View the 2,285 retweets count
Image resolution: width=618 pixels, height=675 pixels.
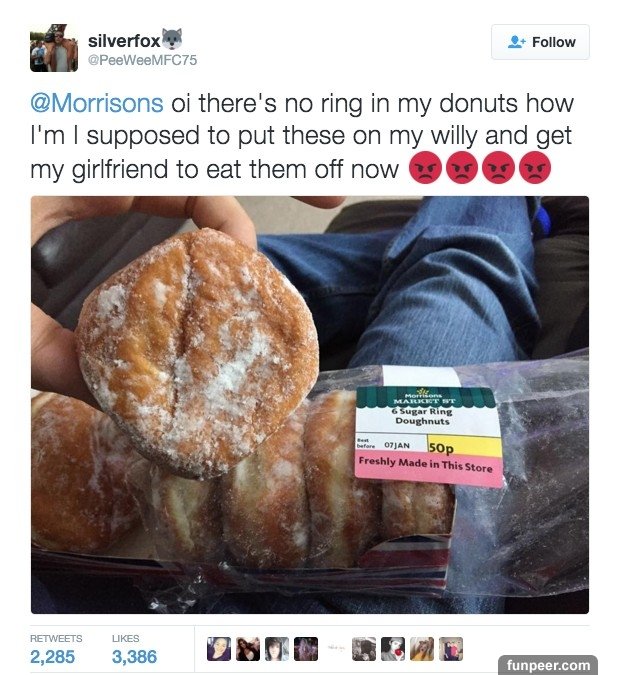[x=53, y=657]
